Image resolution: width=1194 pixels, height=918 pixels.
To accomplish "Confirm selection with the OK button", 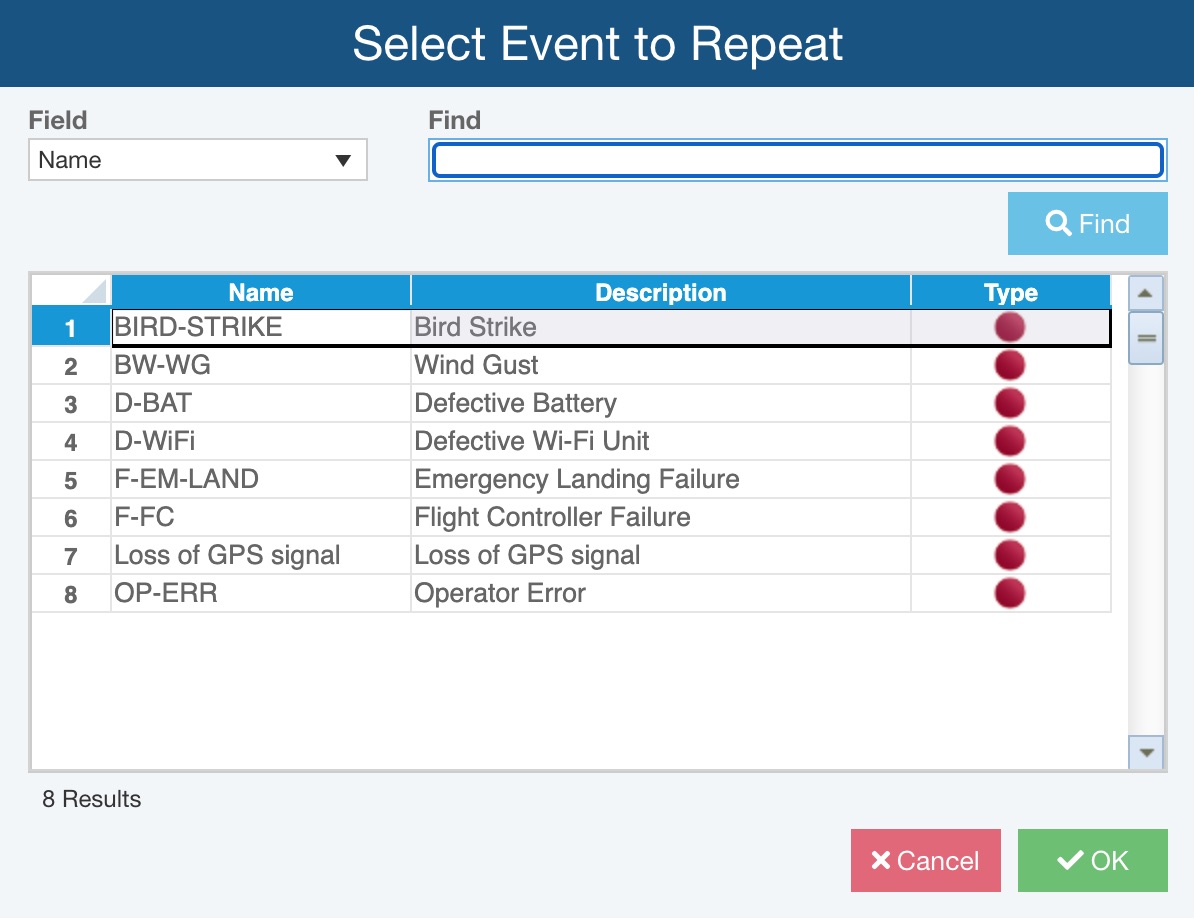I will (1092, 860).
